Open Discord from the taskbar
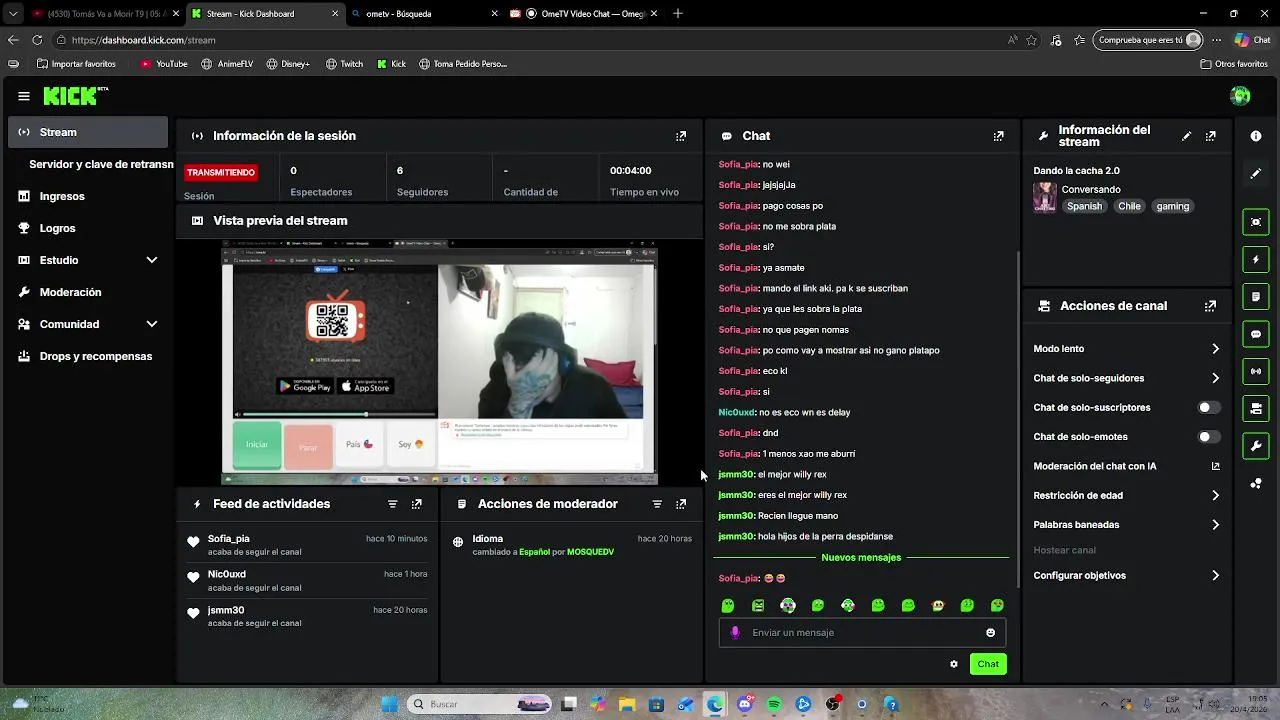 tap(745, 704)
